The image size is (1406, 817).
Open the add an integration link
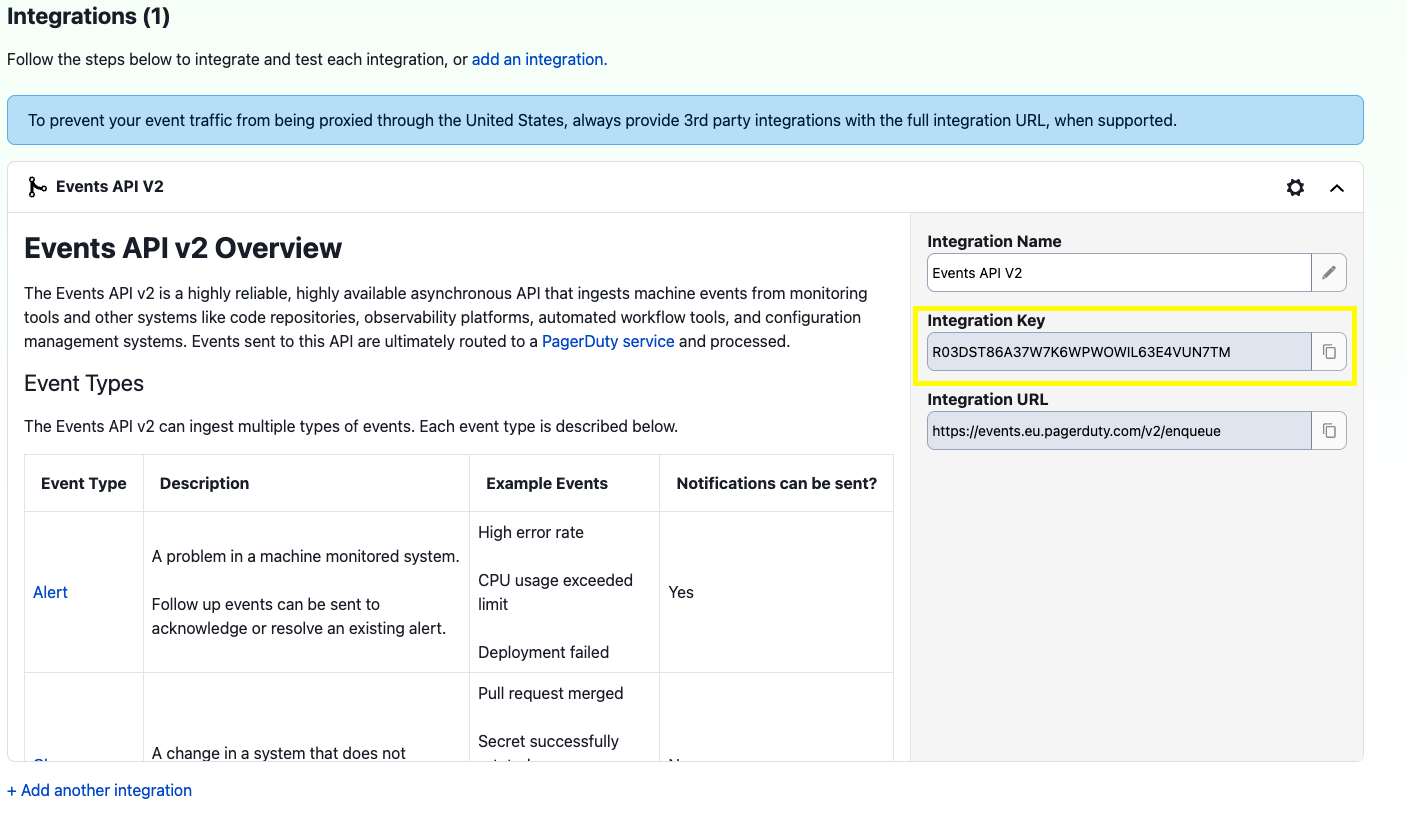pyautogui.click(x=537, y=59)
